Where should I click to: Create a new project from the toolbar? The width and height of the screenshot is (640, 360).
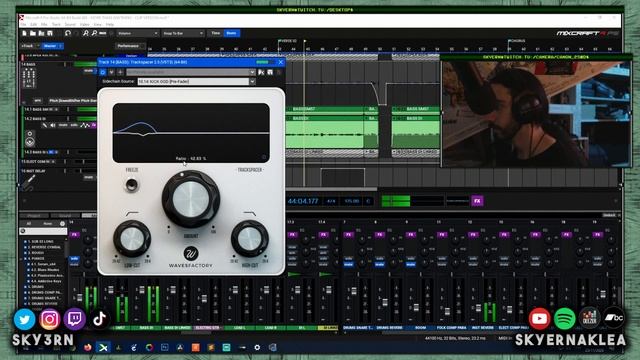(24, 33)
